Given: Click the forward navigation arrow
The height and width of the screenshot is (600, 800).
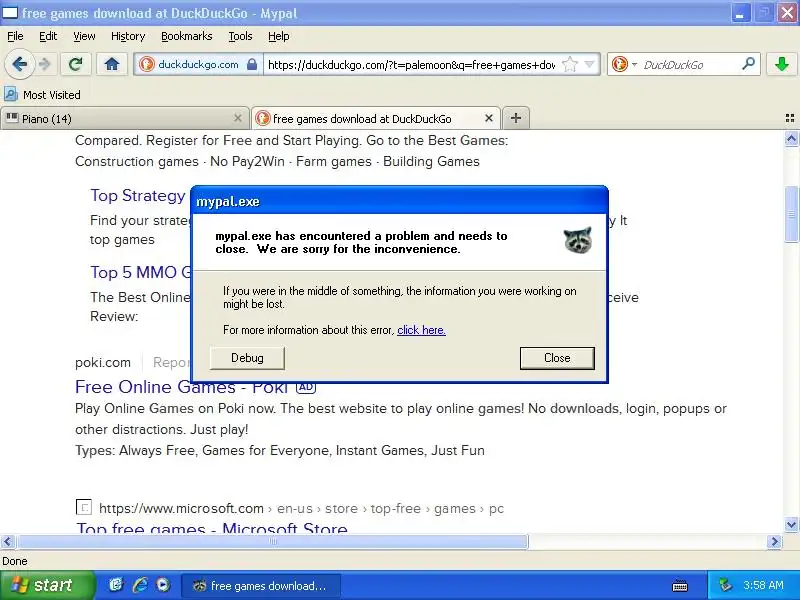Looking at the screenshot, I should 45,64.
